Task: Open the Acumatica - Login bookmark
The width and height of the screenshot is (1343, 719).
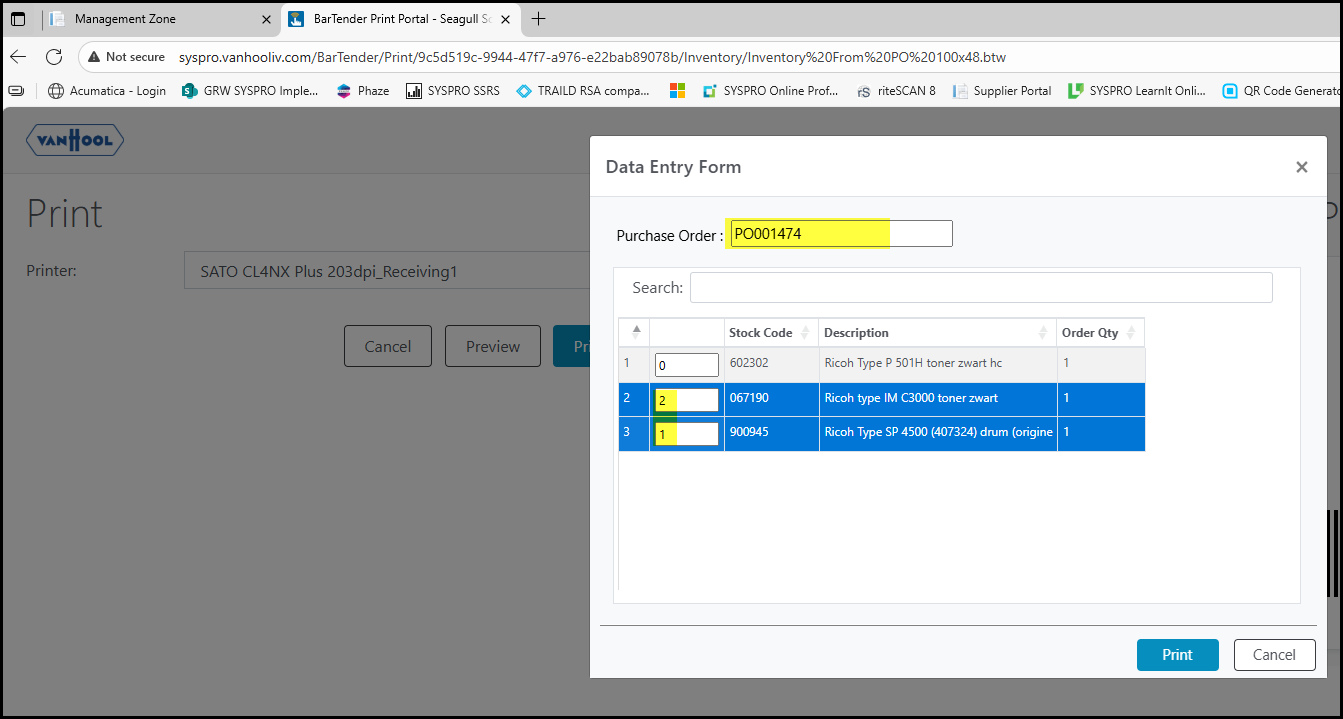Action: (x=107, y=91)
